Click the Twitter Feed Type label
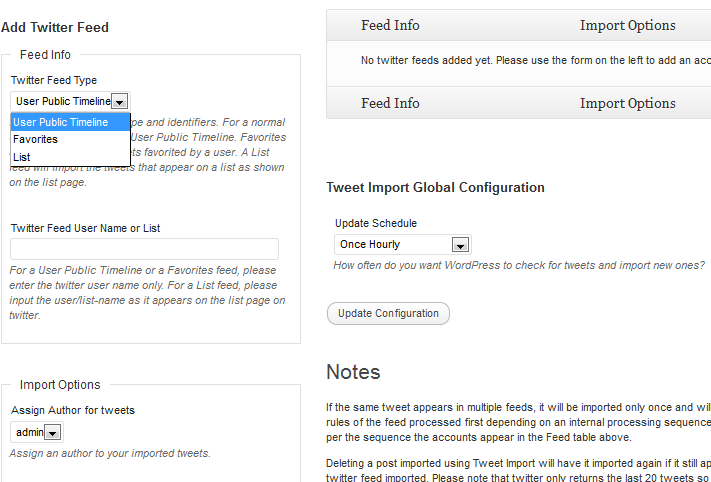711x482 pixels. pyautogui.click(x=54, y=80)
